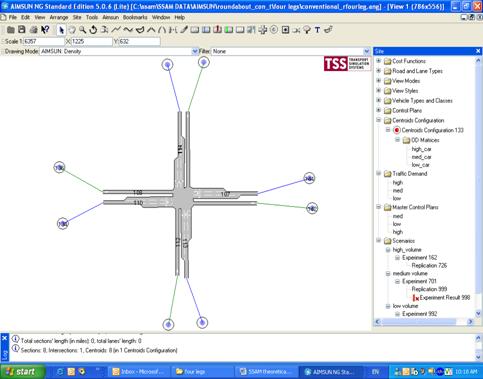Click the red-marked box toolbar icon
483x379 pixels.
(x=217, y=30)
